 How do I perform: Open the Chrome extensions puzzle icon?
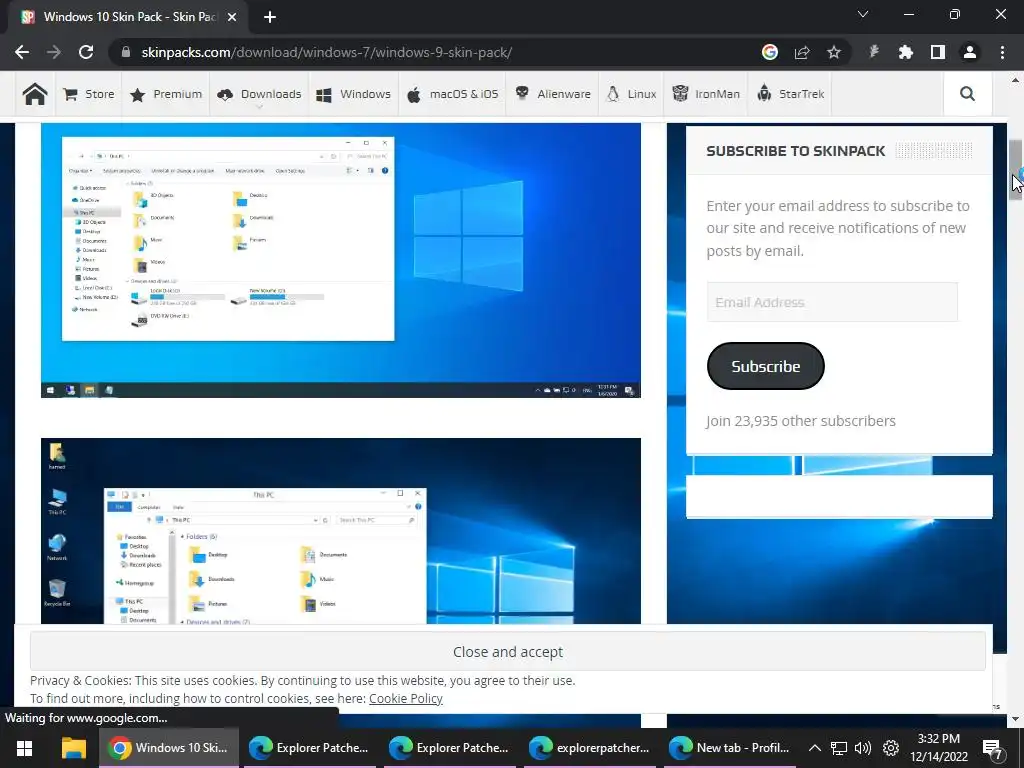(x=906, y=52)
